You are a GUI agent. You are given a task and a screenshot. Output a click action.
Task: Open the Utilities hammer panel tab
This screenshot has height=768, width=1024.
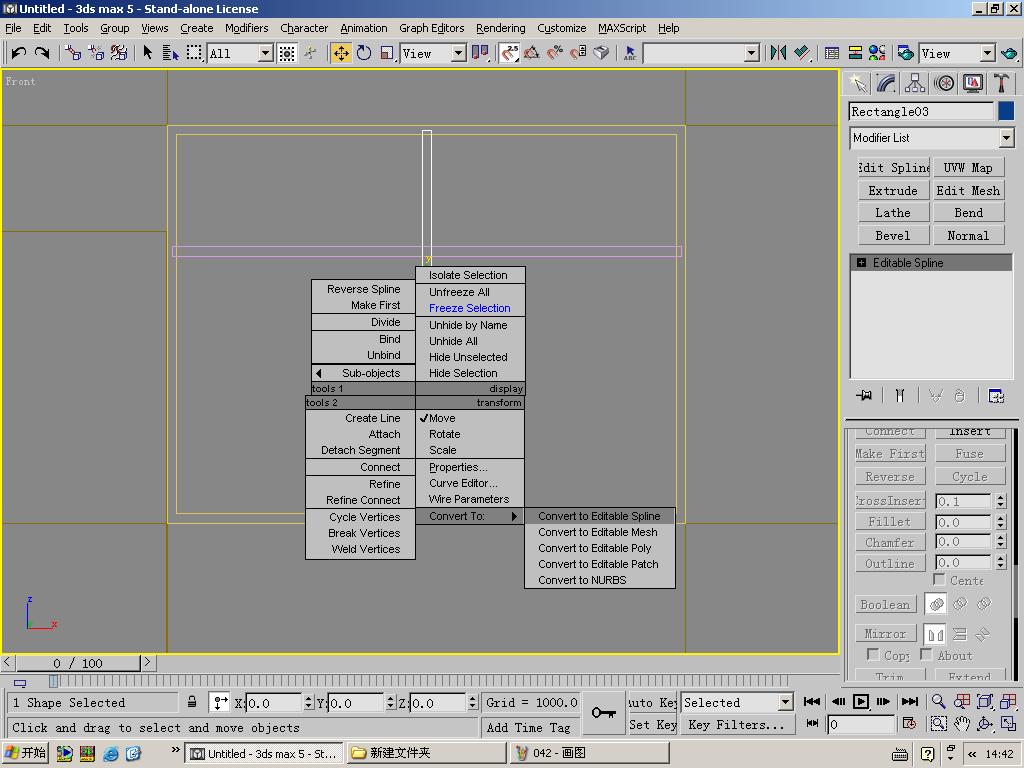[1001, 83]
